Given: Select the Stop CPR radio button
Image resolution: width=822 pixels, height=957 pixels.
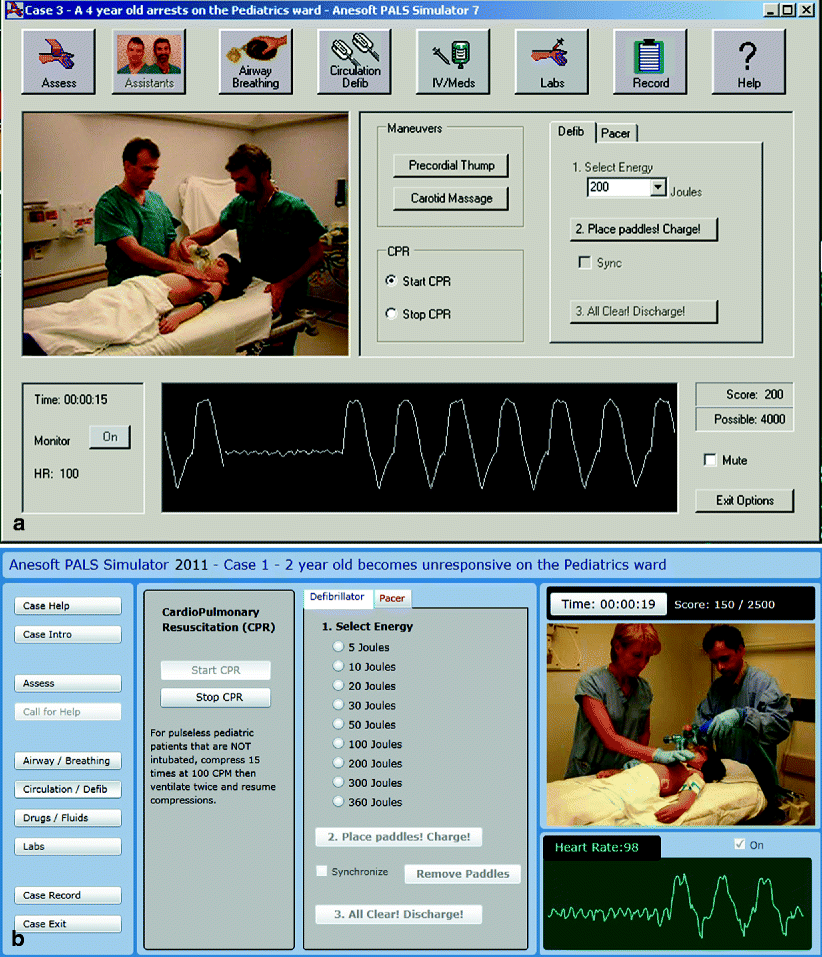Looking at the screenshot, I should pyautogui.click(x=391, y=314).
